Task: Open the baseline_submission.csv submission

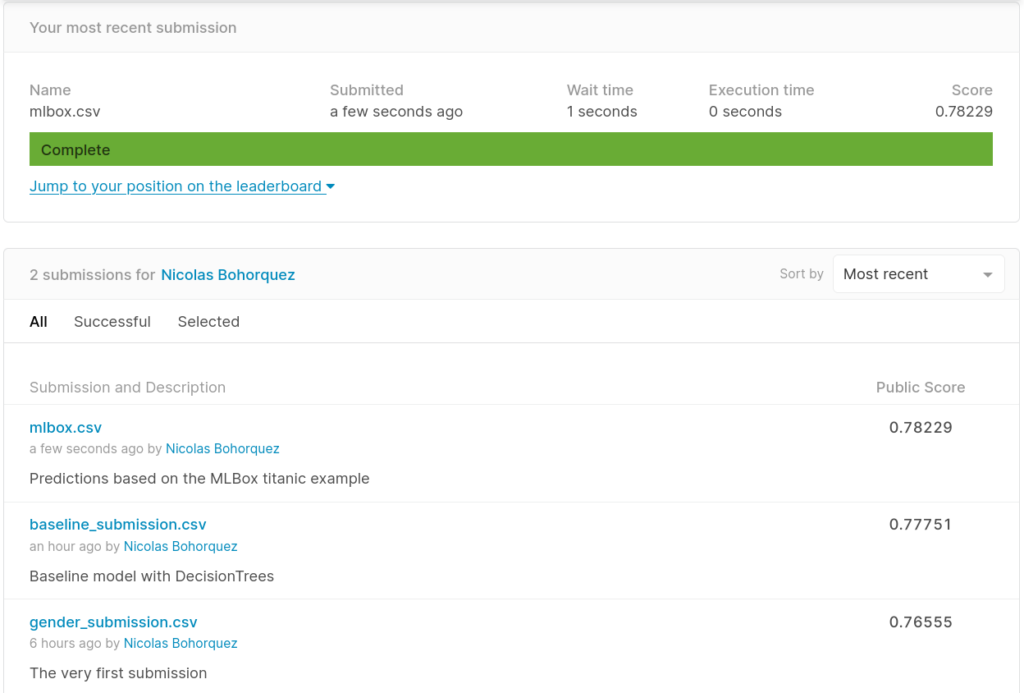Action: click(x=117, y=524)
